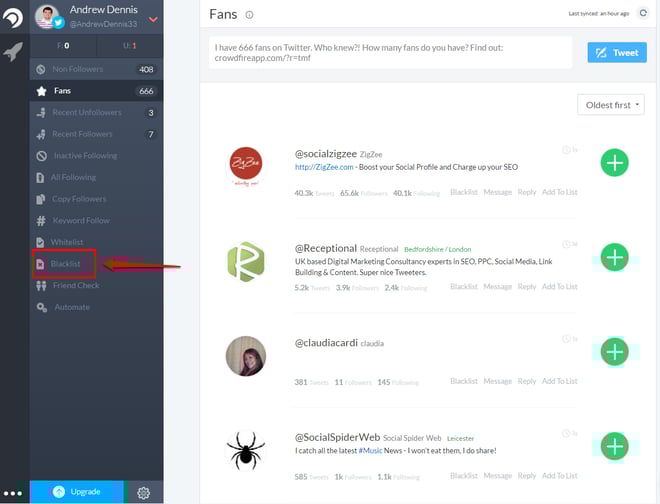660x504 pixels.
Task: Click the Non Followers blocked-circle icon
Action: (x=41, y=69)
